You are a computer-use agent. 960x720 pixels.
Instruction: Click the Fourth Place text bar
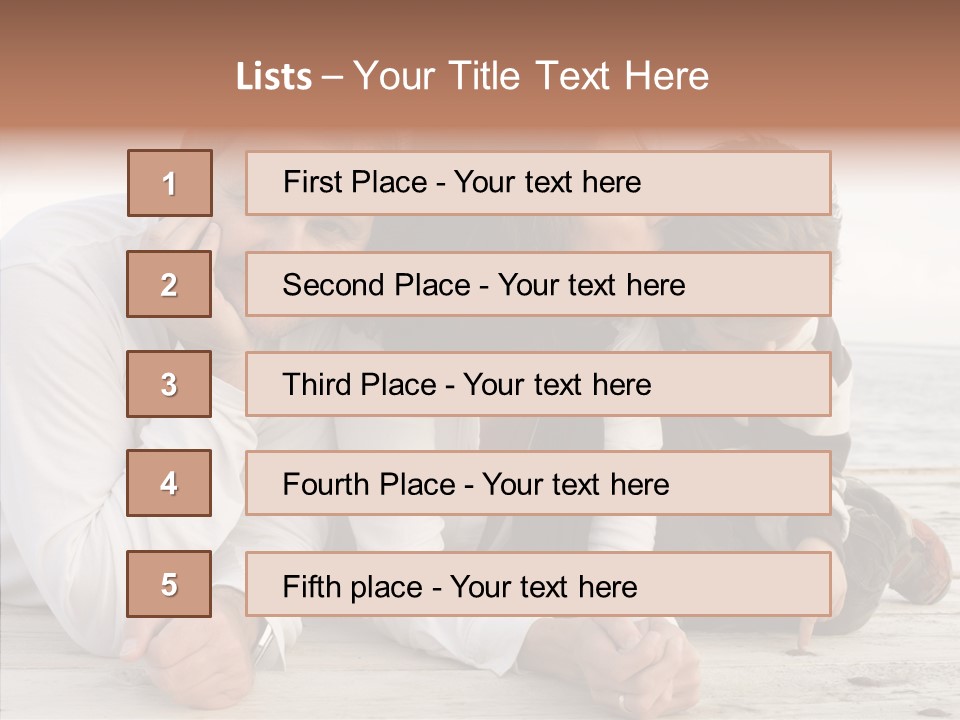538,484
